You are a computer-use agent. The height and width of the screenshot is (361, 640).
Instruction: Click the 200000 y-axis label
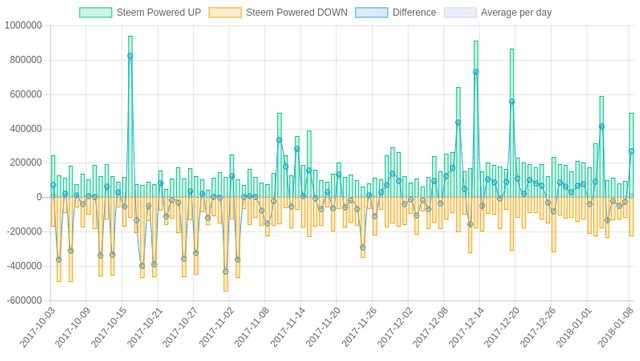point(26,163)
